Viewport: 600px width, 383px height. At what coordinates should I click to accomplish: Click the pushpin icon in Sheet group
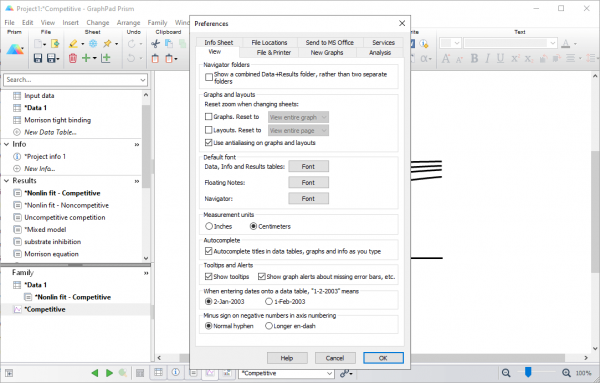[x=107, y=44]
